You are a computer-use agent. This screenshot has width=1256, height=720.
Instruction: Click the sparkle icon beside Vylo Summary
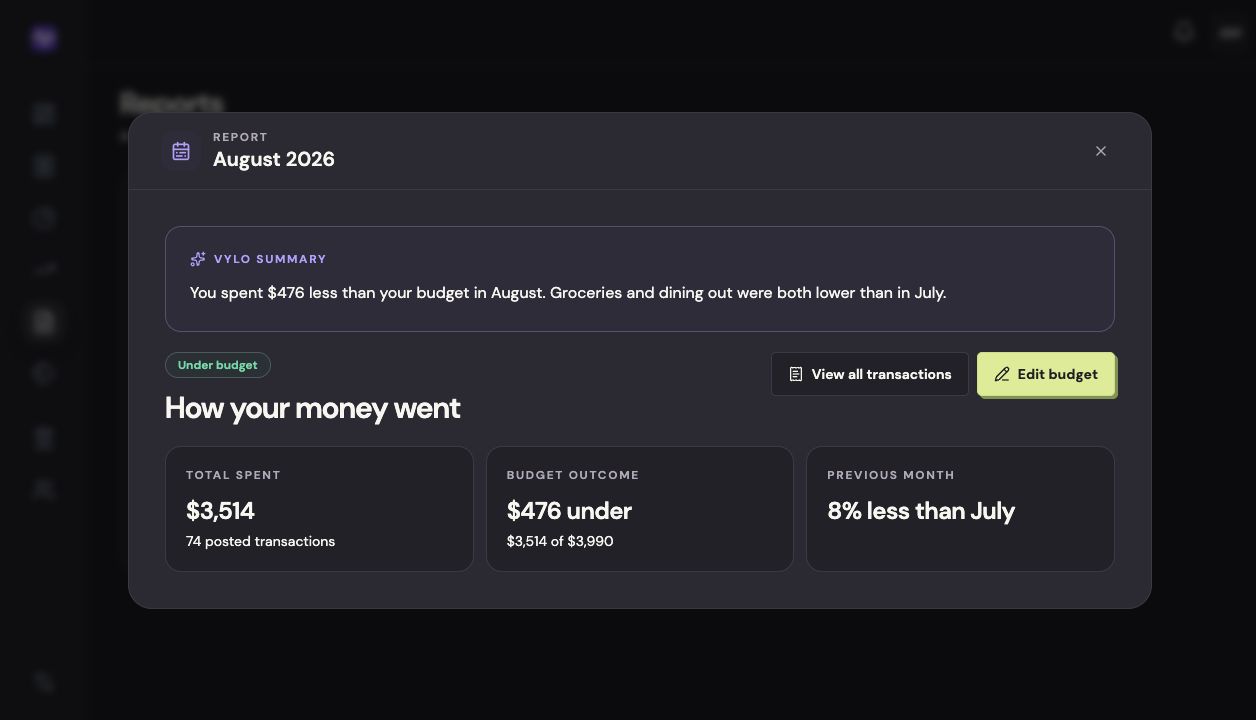[x=198, y=259]
